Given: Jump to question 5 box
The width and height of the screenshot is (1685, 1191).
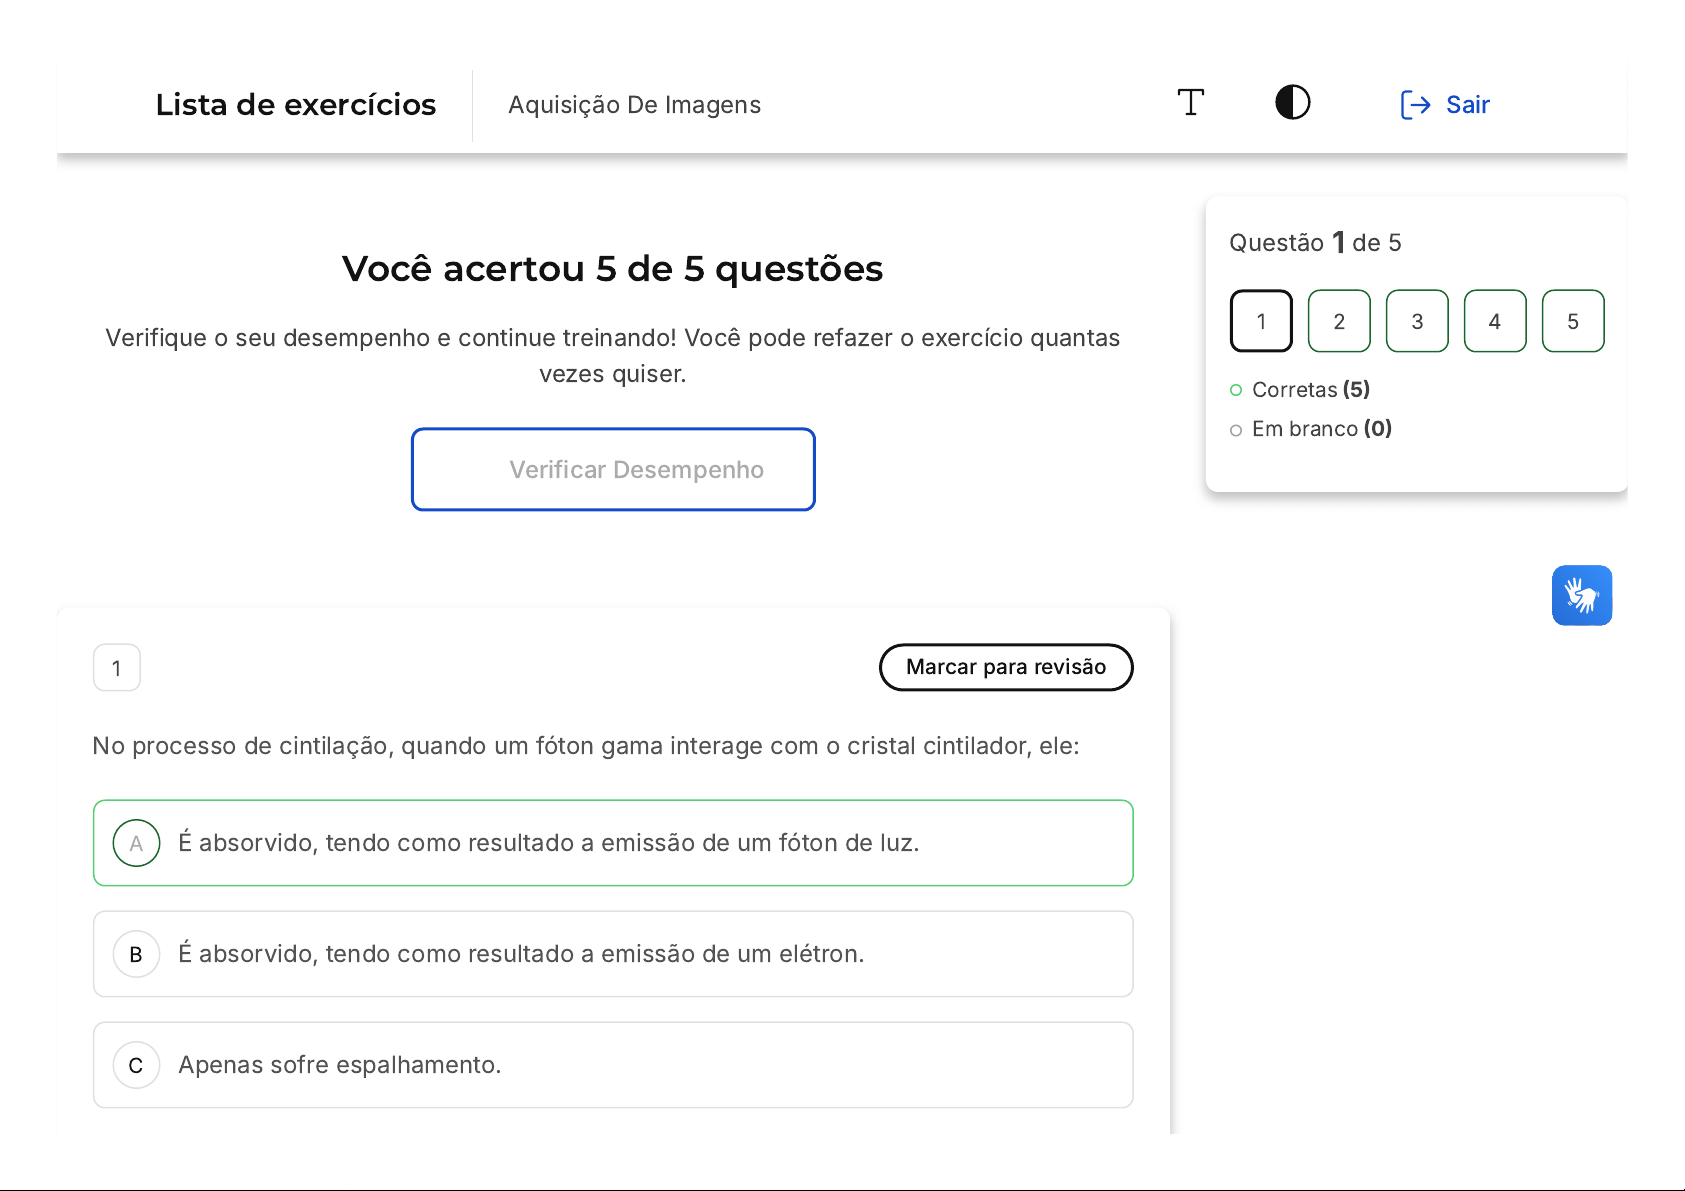Looking at the screenshot, I should point(1573,321).
